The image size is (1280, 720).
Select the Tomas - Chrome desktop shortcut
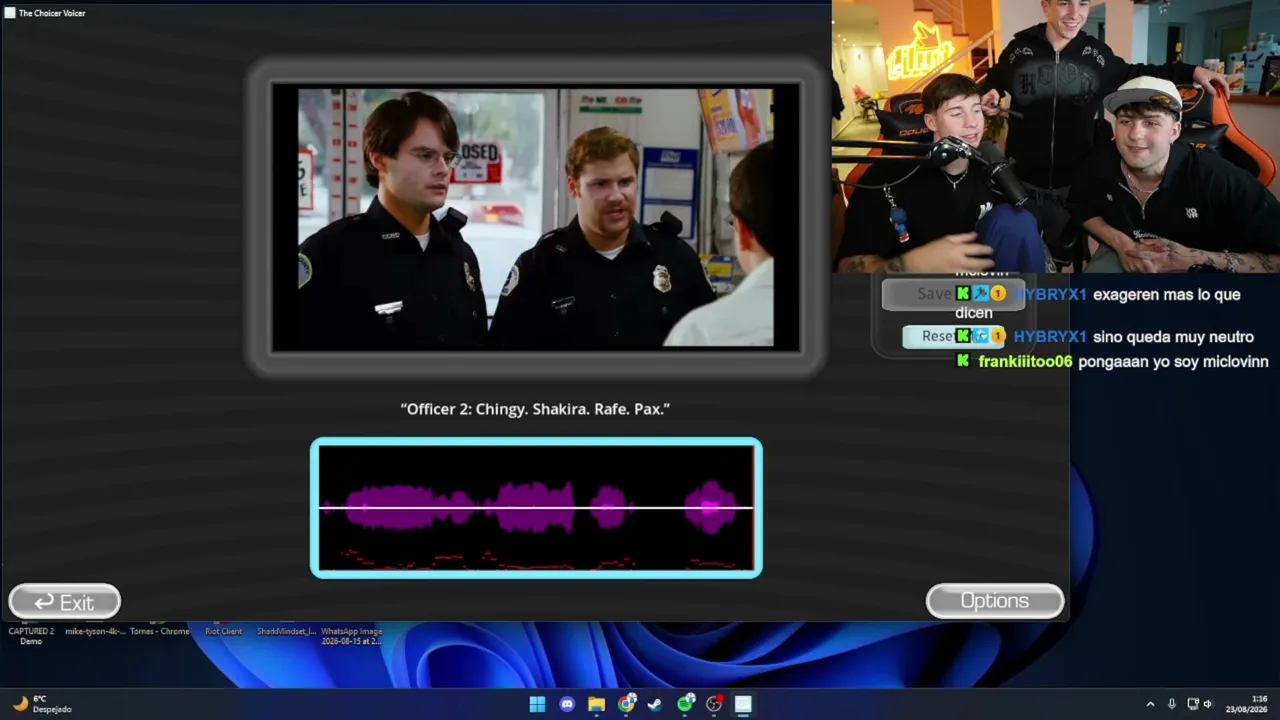point(160,632)
